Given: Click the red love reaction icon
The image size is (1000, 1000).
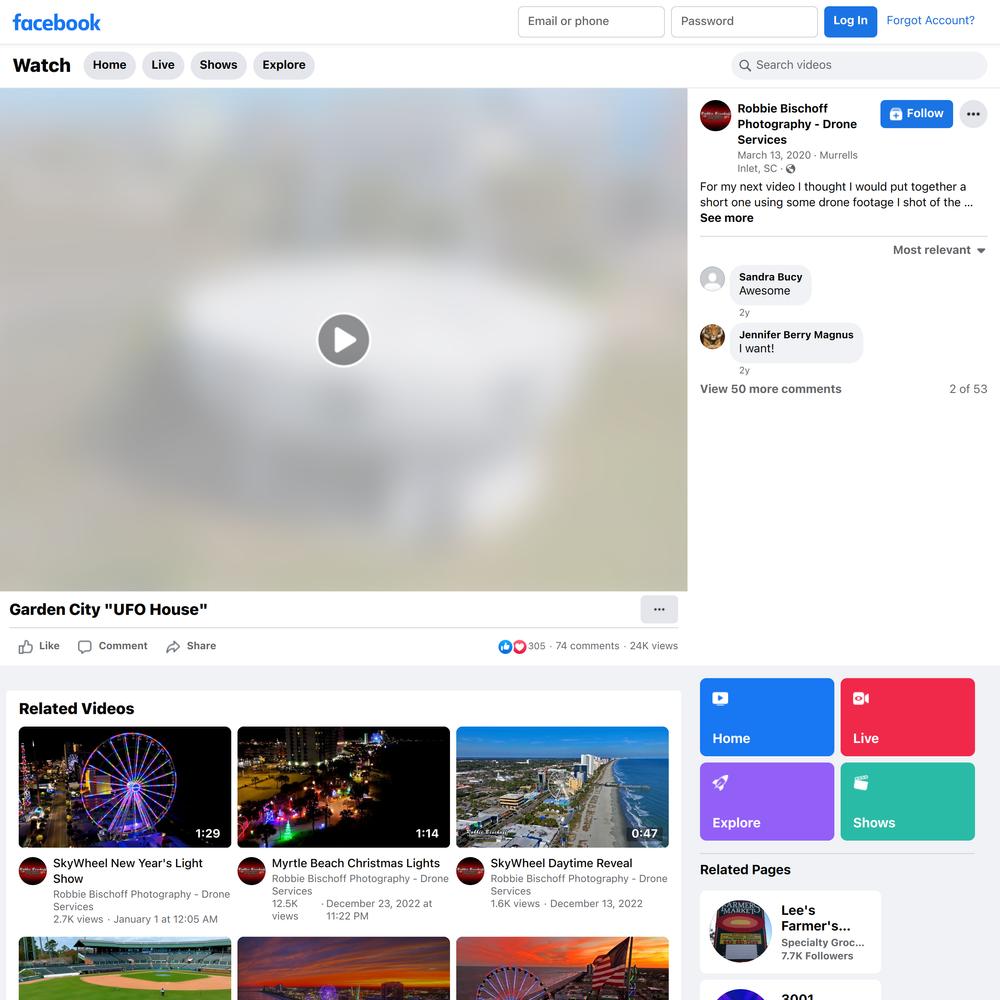Looking at the screenshot, I should coord(519,647).
